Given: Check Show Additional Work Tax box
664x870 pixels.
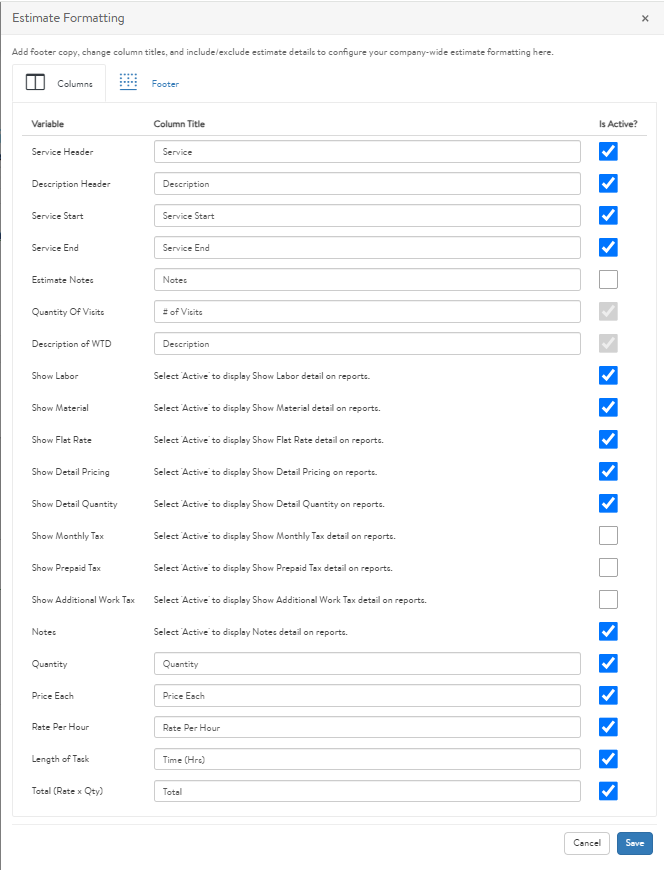Looking at the screenshot, I should (608, 600).
